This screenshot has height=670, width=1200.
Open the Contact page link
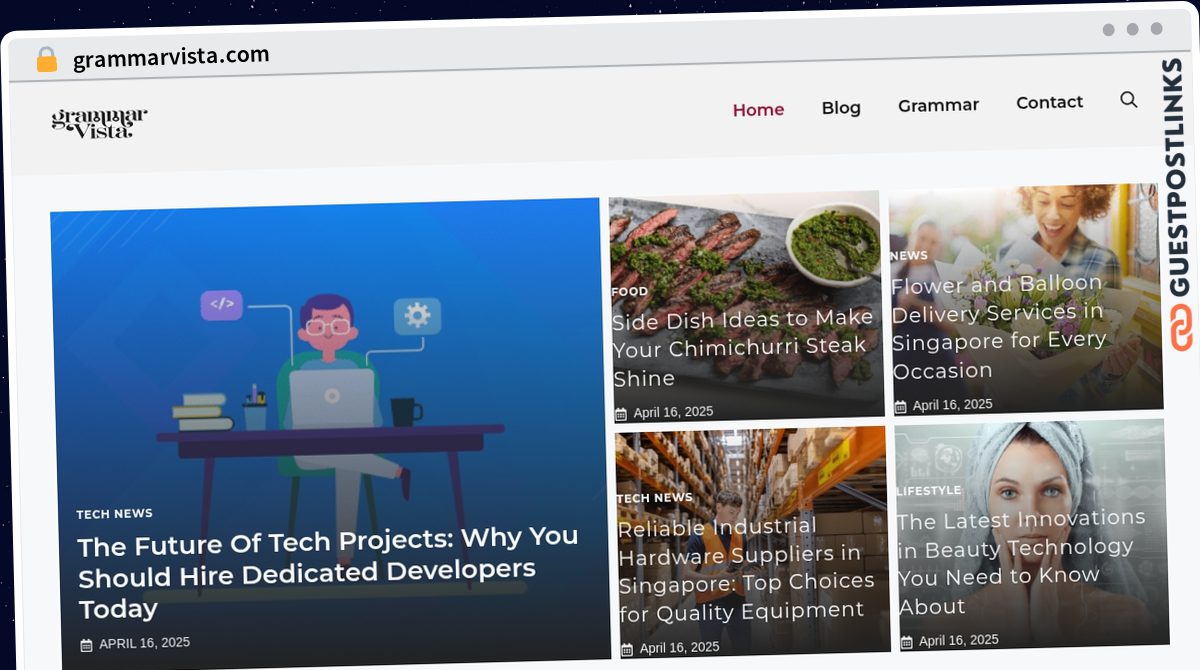coord(1049,102)
